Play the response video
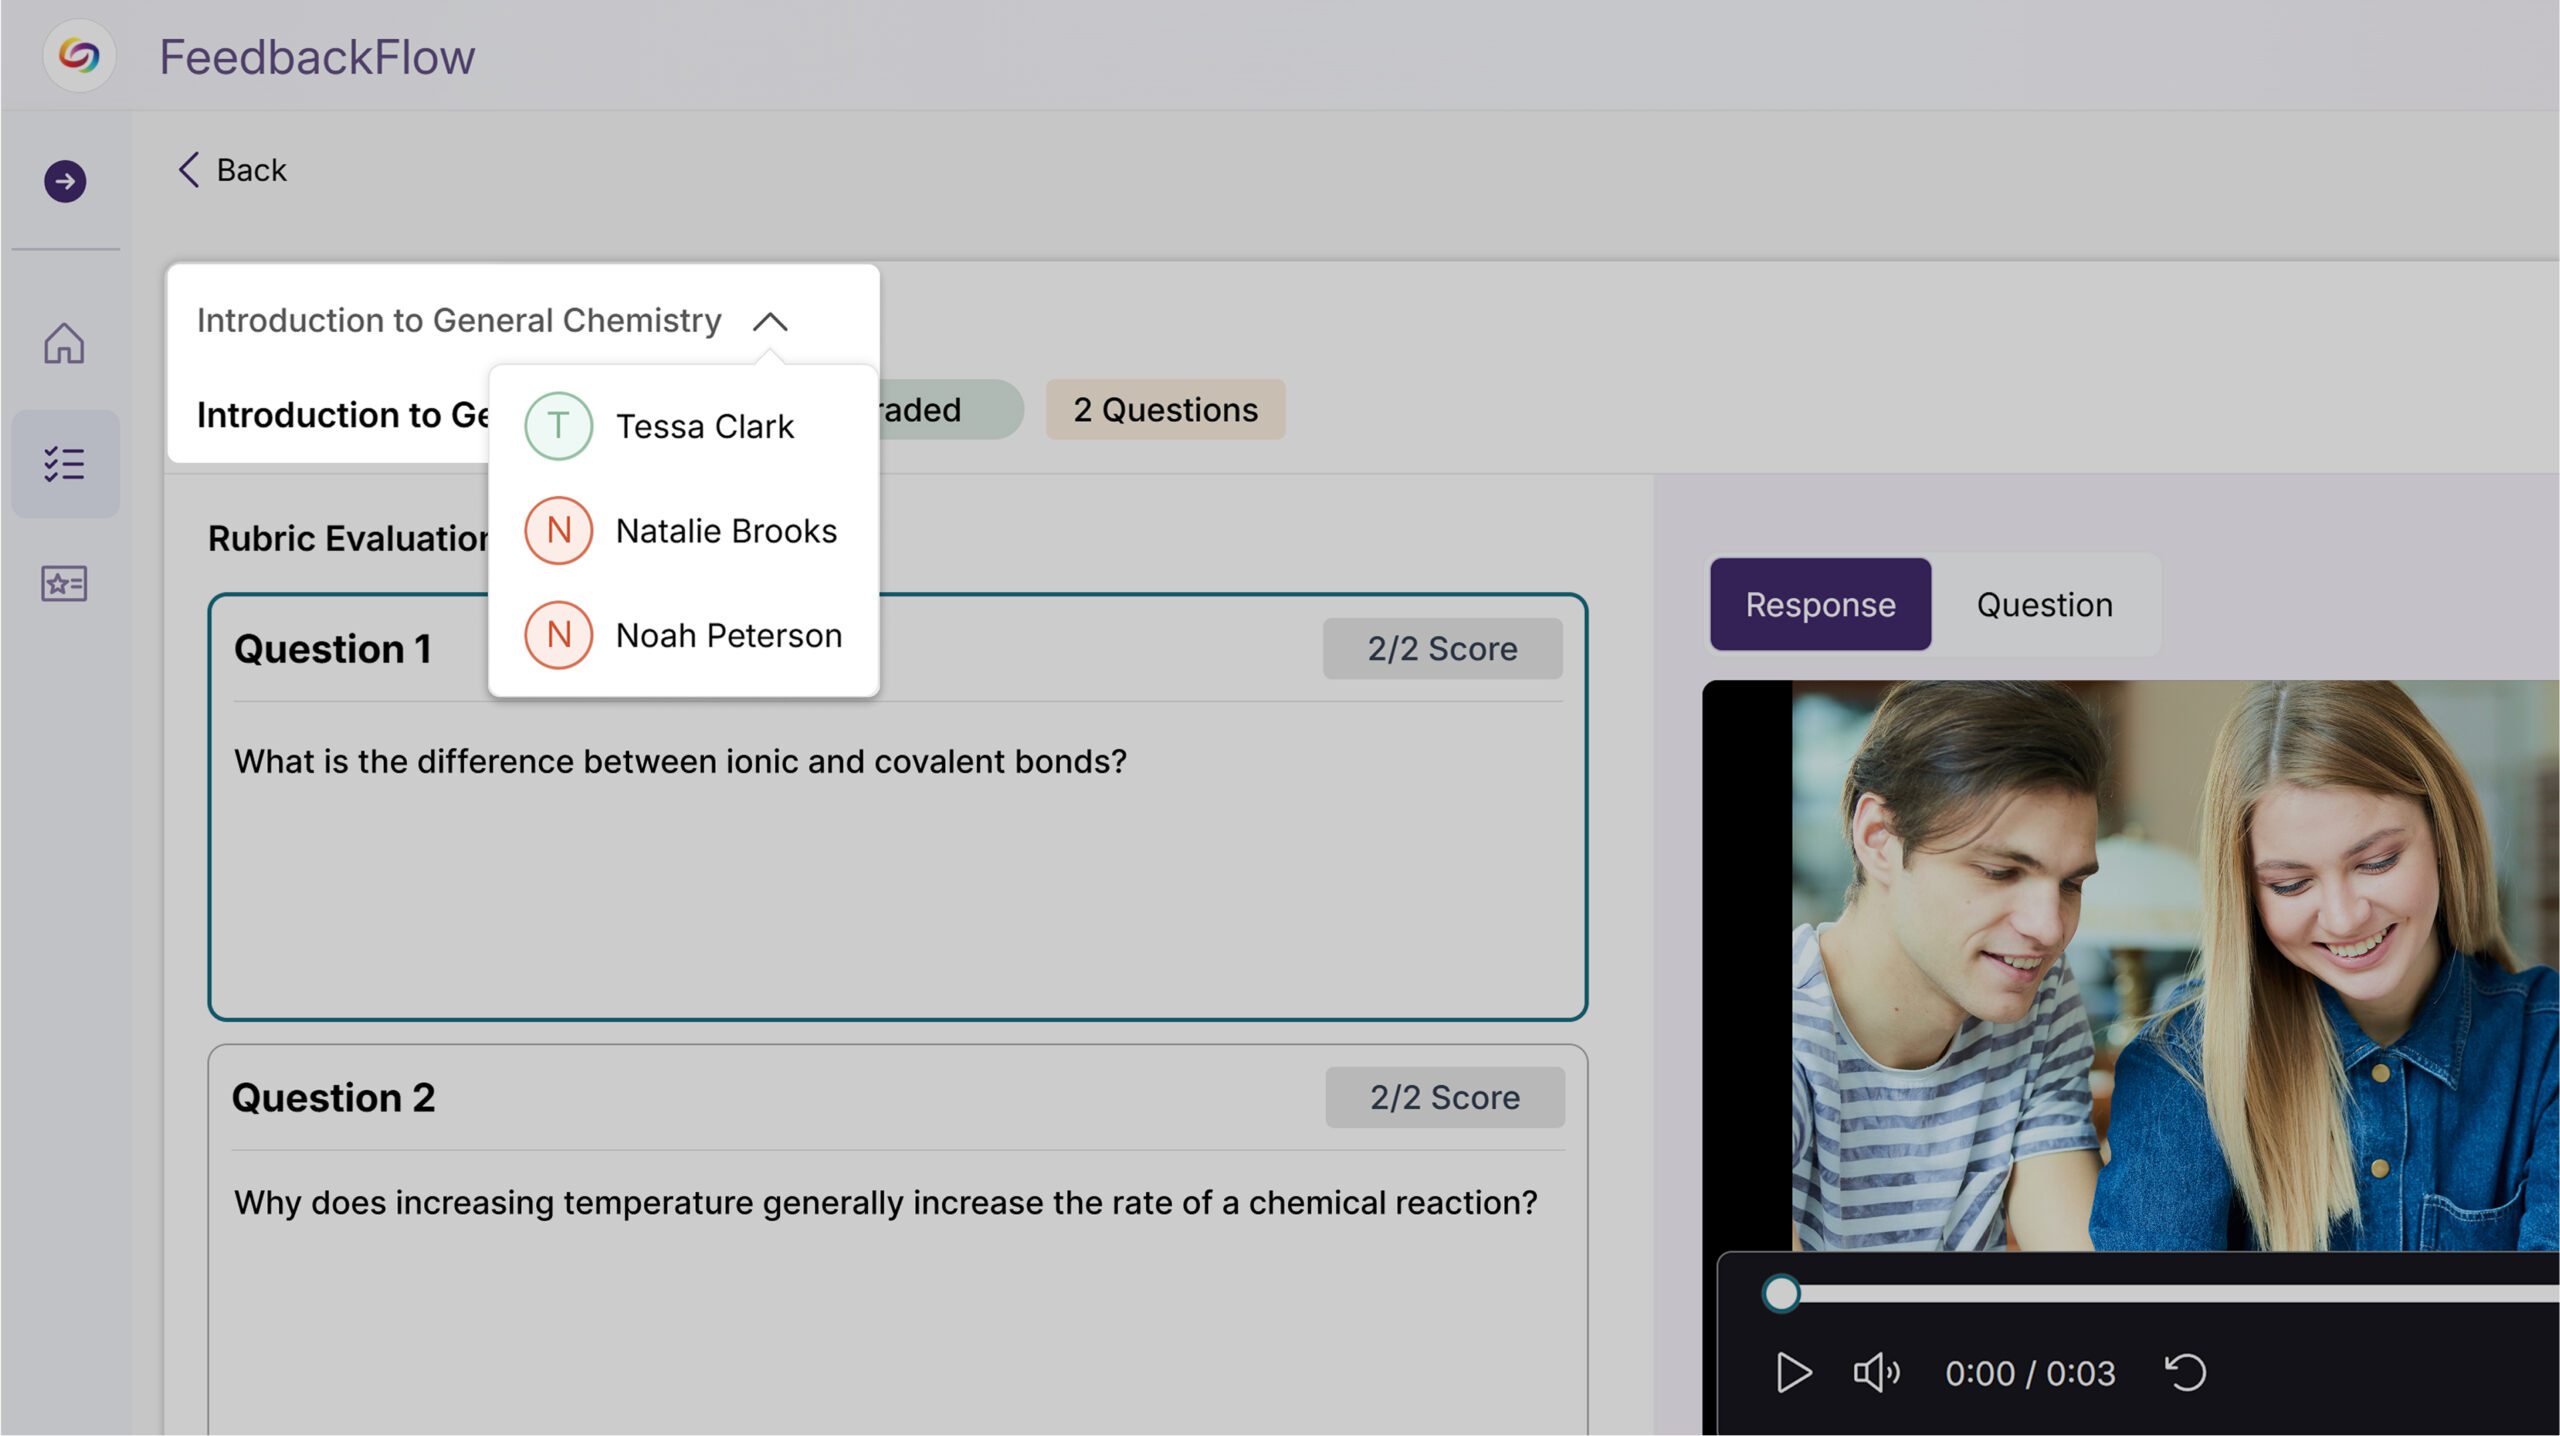 [x=1793, y=1372]
